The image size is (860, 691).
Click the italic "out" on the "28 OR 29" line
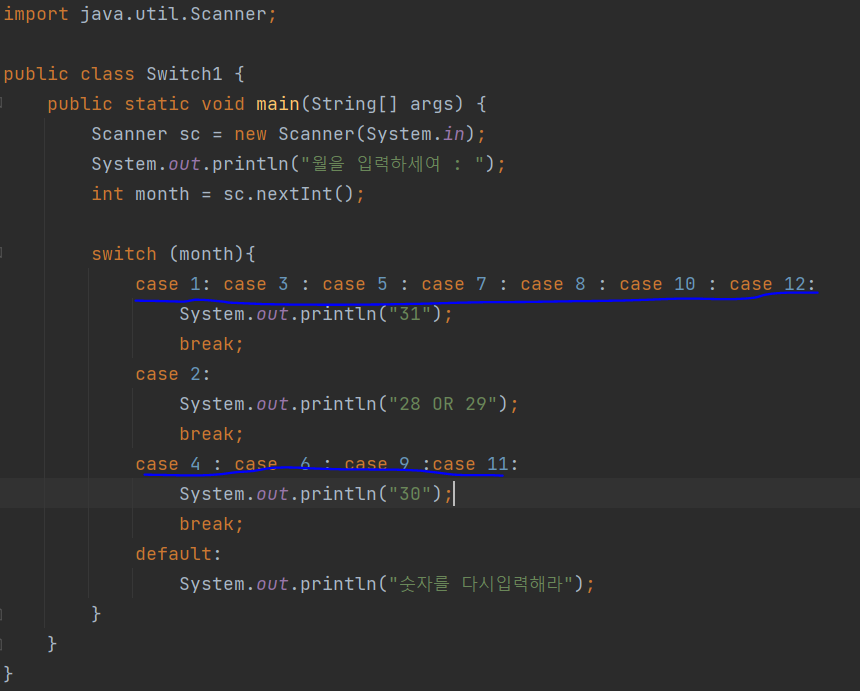pyautogui.click(x=273, y=404)
